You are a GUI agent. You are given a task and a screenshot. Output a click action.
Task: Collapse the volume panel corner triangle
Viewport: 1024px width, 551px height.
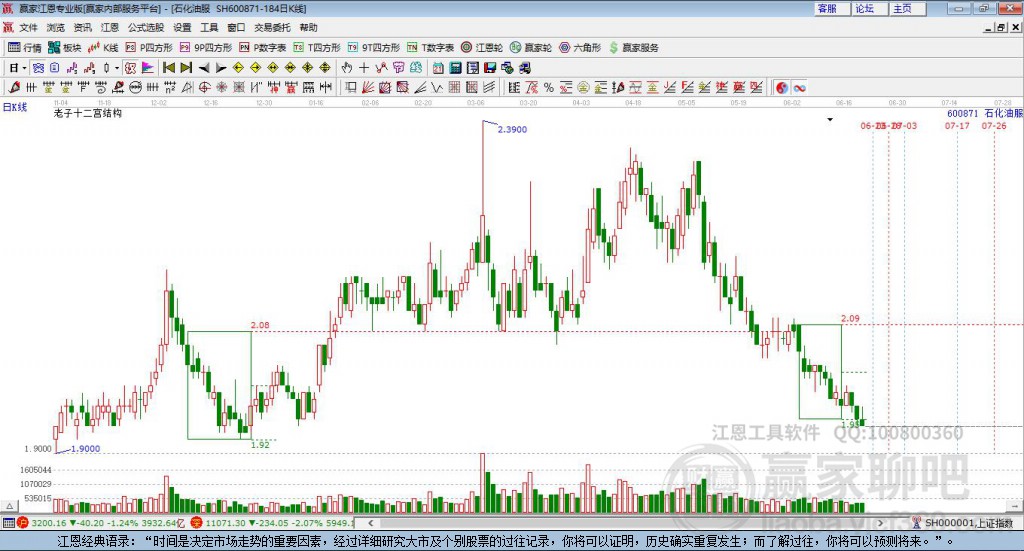(x=9, y=506)
